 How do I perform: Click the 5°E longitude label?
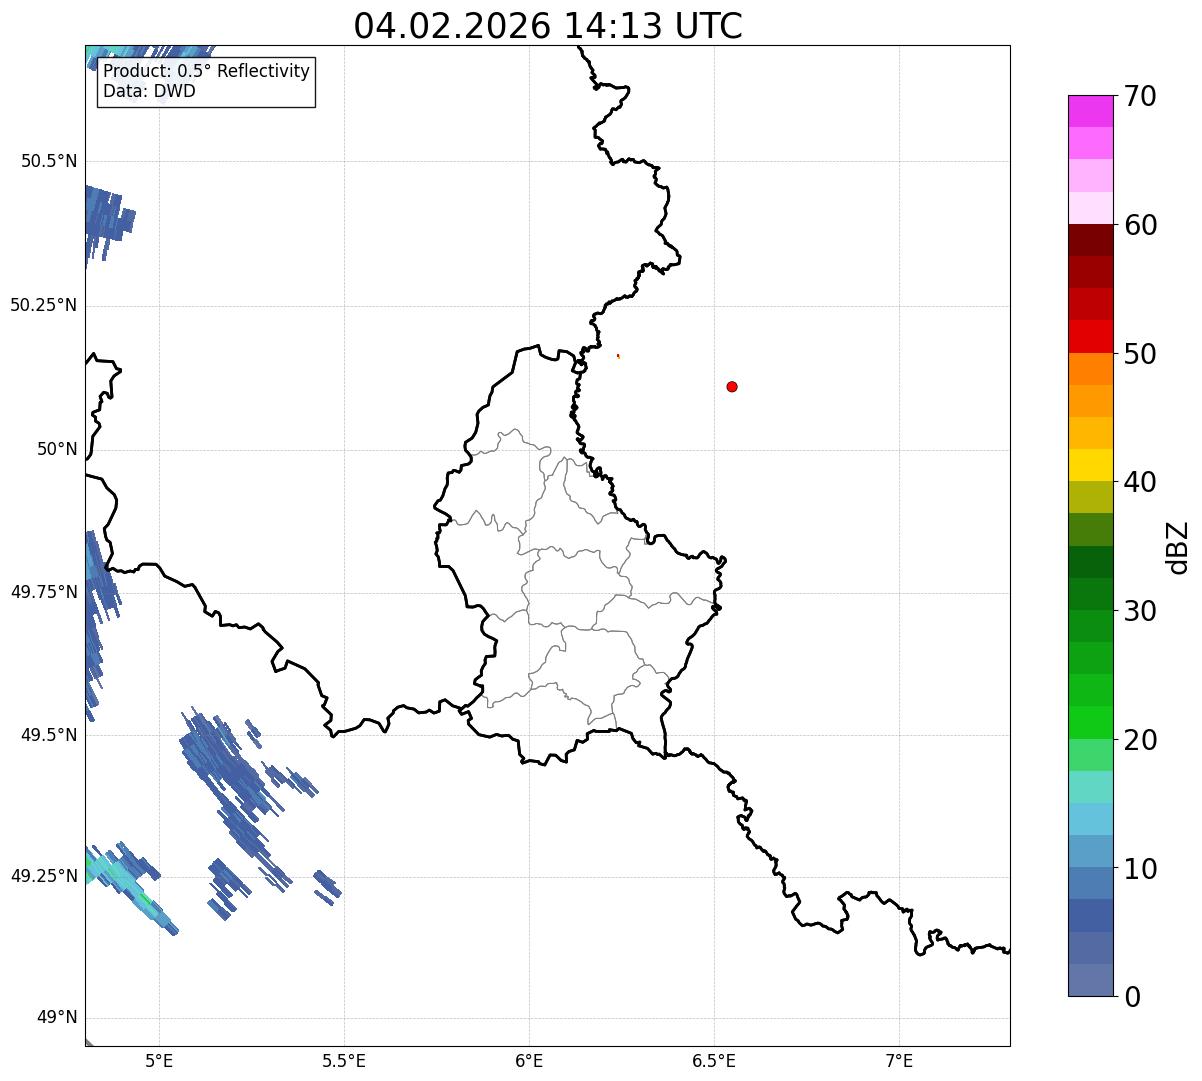159,1060
